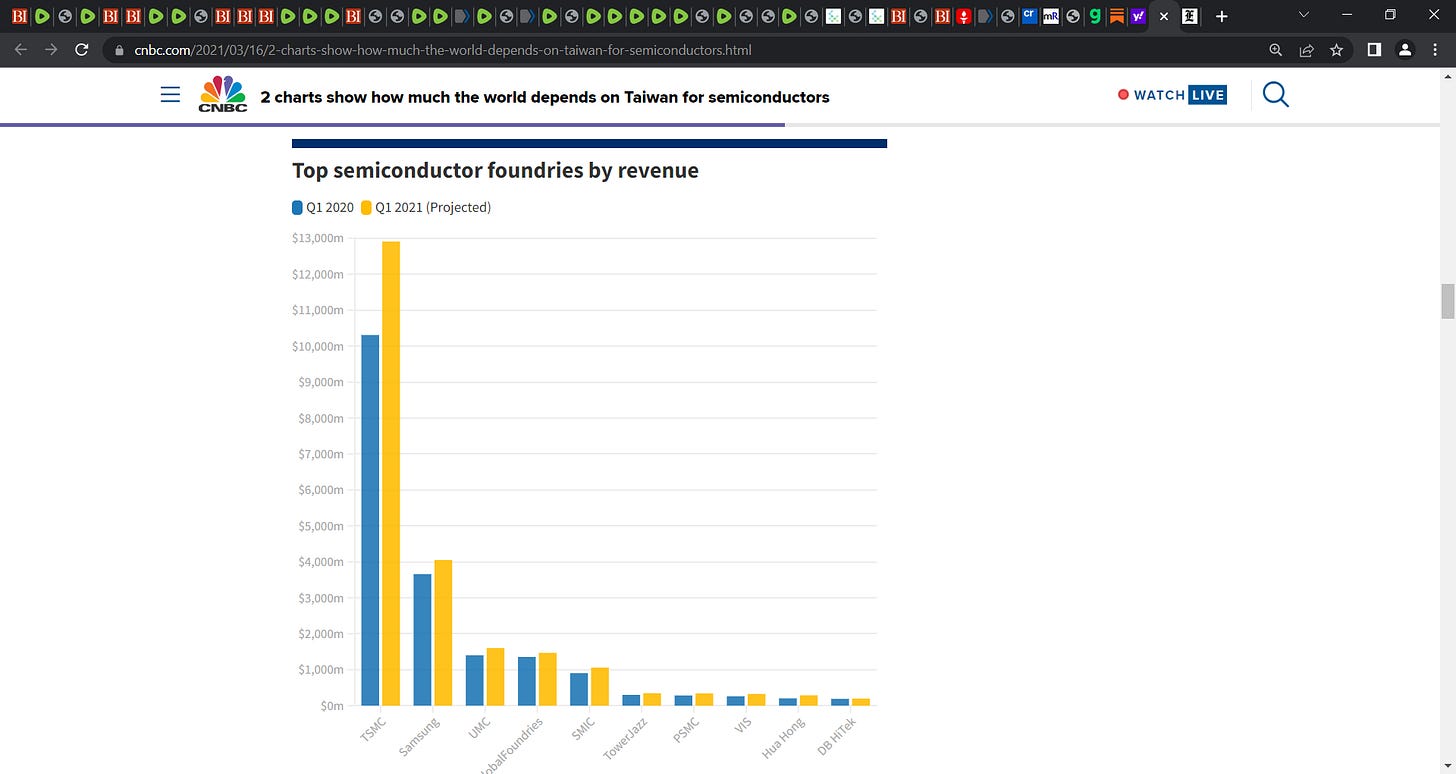View site information via the lock icon
The image size is (1456, 774).
point(119,49)
